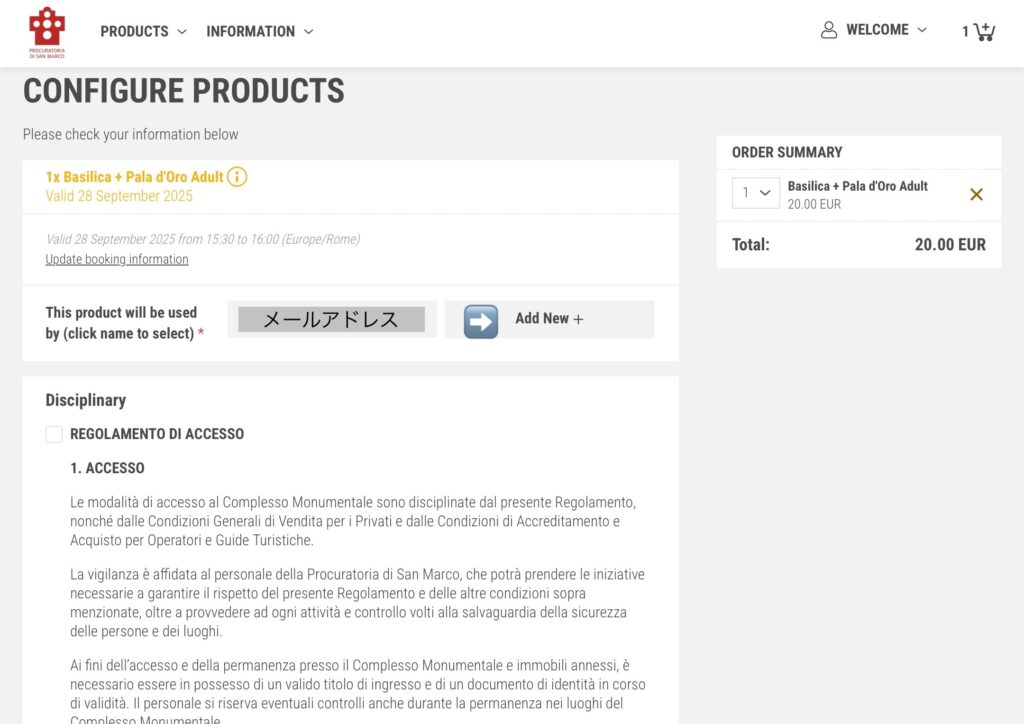Screen dimensions: 1024x724
Task: Click the yellow Basilica + Pala d'Oro Adult title
Action: [134, 177]
